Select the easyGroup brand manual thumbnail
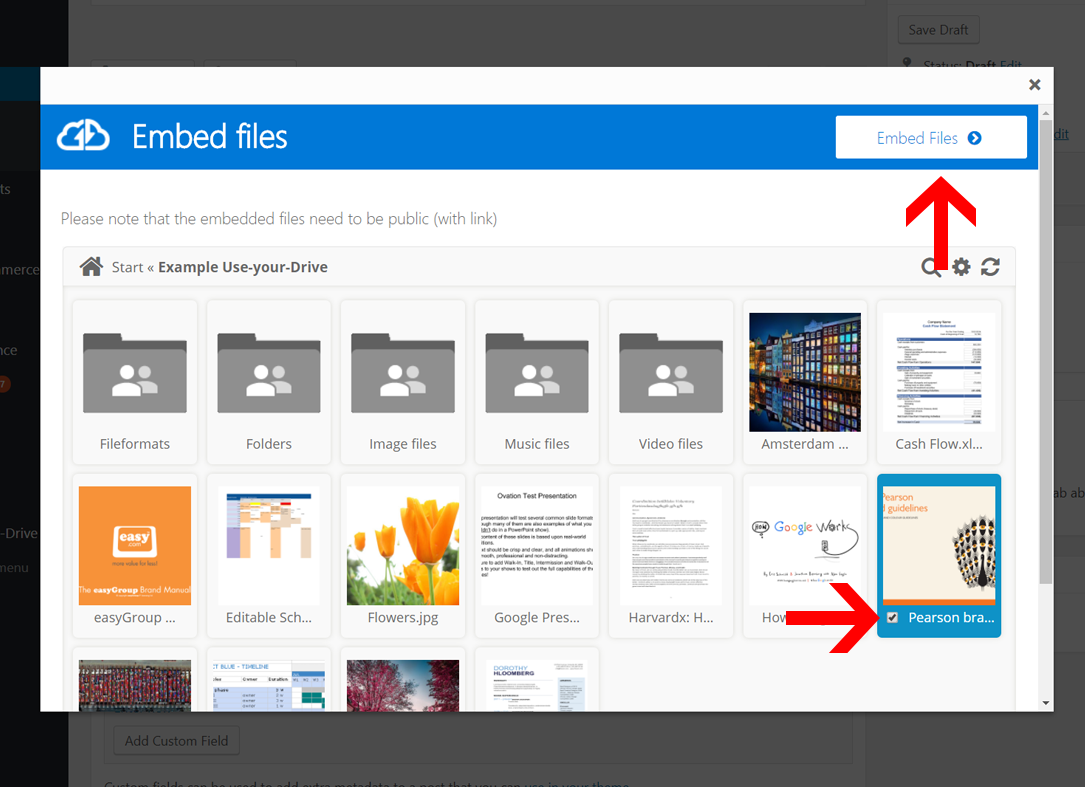This screenshot has width=1085, height=787. click(x=135, y=545)
